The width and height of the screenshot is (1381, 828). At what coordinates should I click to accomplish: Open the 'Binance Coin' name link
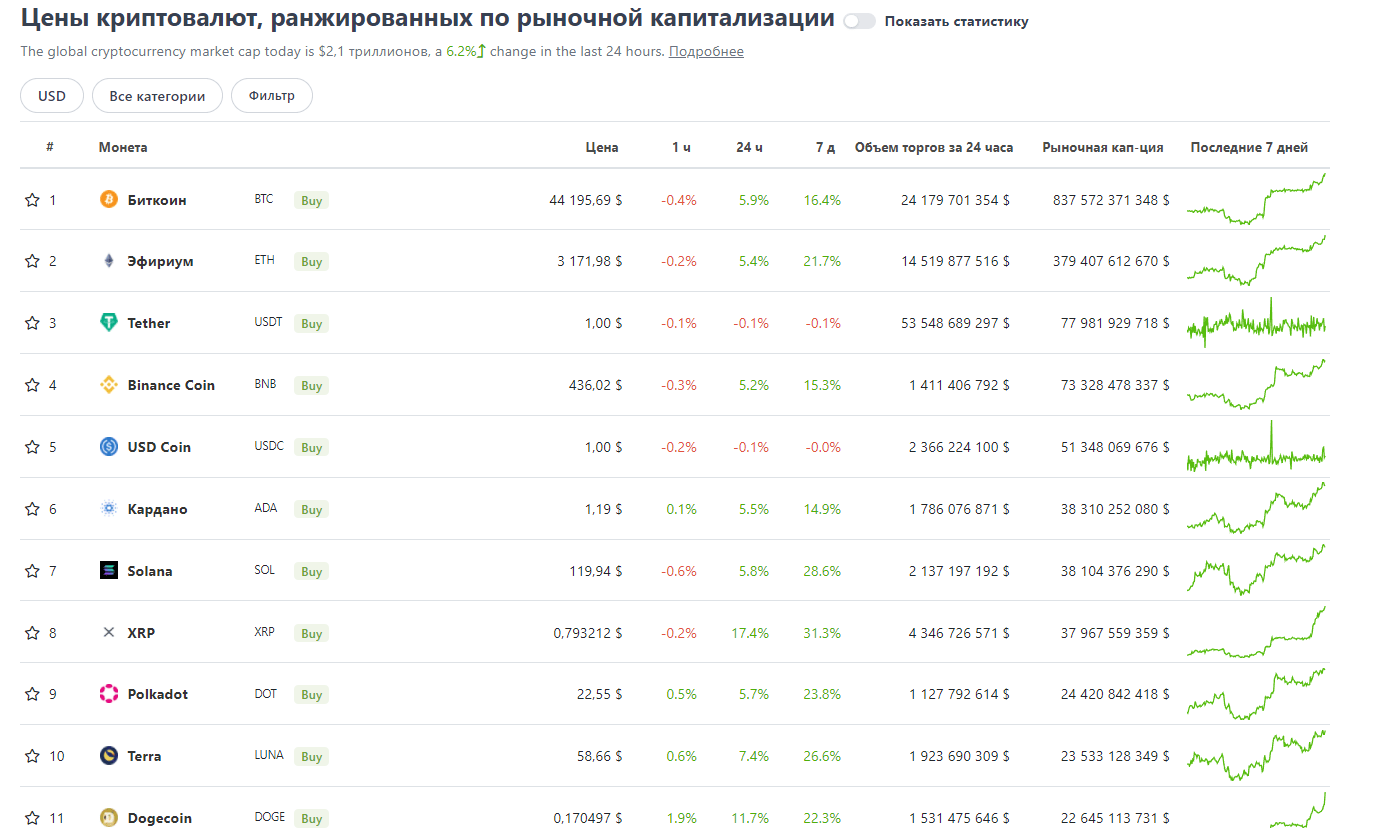pos(171,385)
